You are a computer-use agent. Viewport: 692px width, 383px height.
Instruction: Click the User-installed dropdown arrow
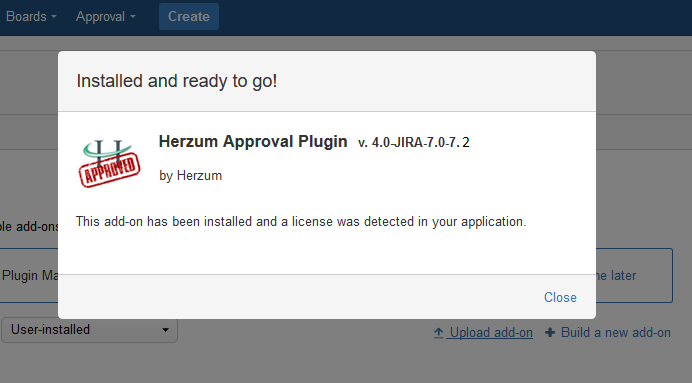(165, 330)
